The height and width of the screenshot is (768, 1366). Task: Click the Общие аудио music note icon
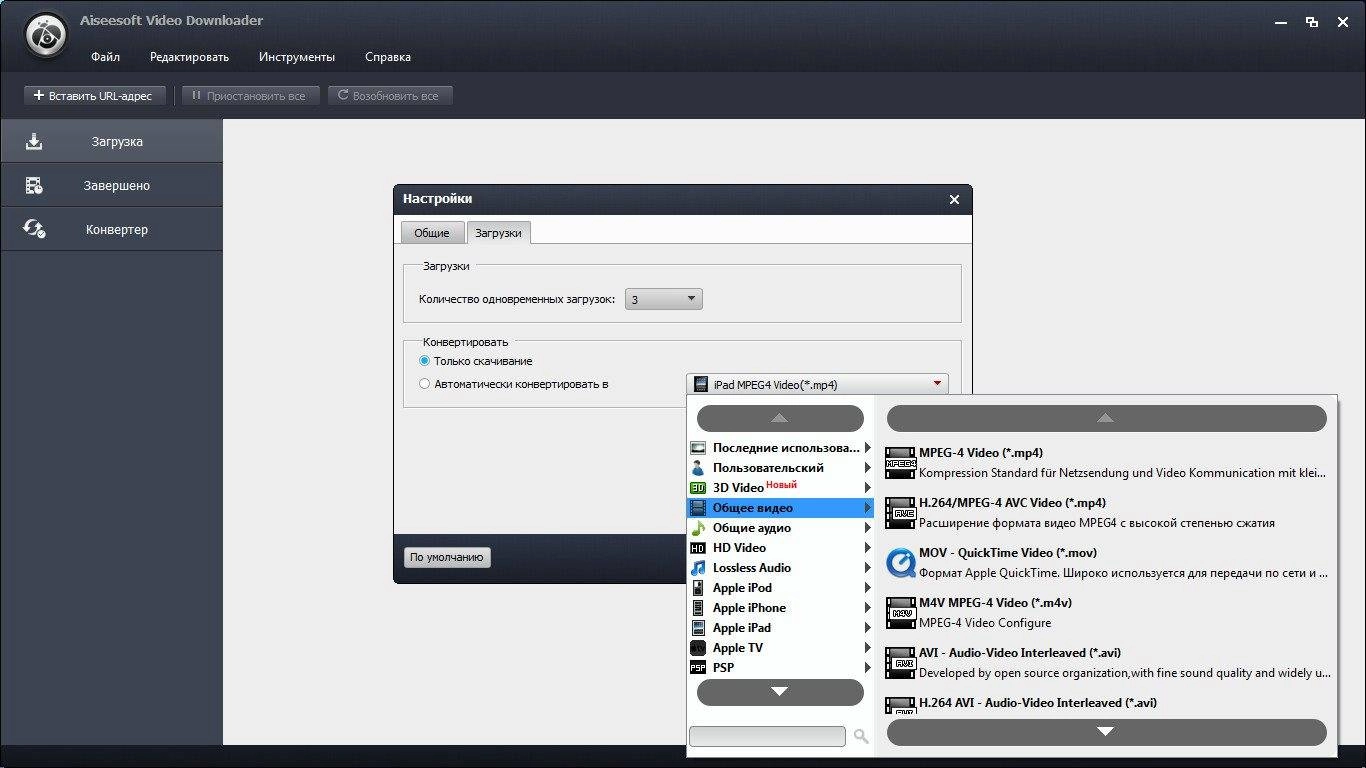pos(698,528)
